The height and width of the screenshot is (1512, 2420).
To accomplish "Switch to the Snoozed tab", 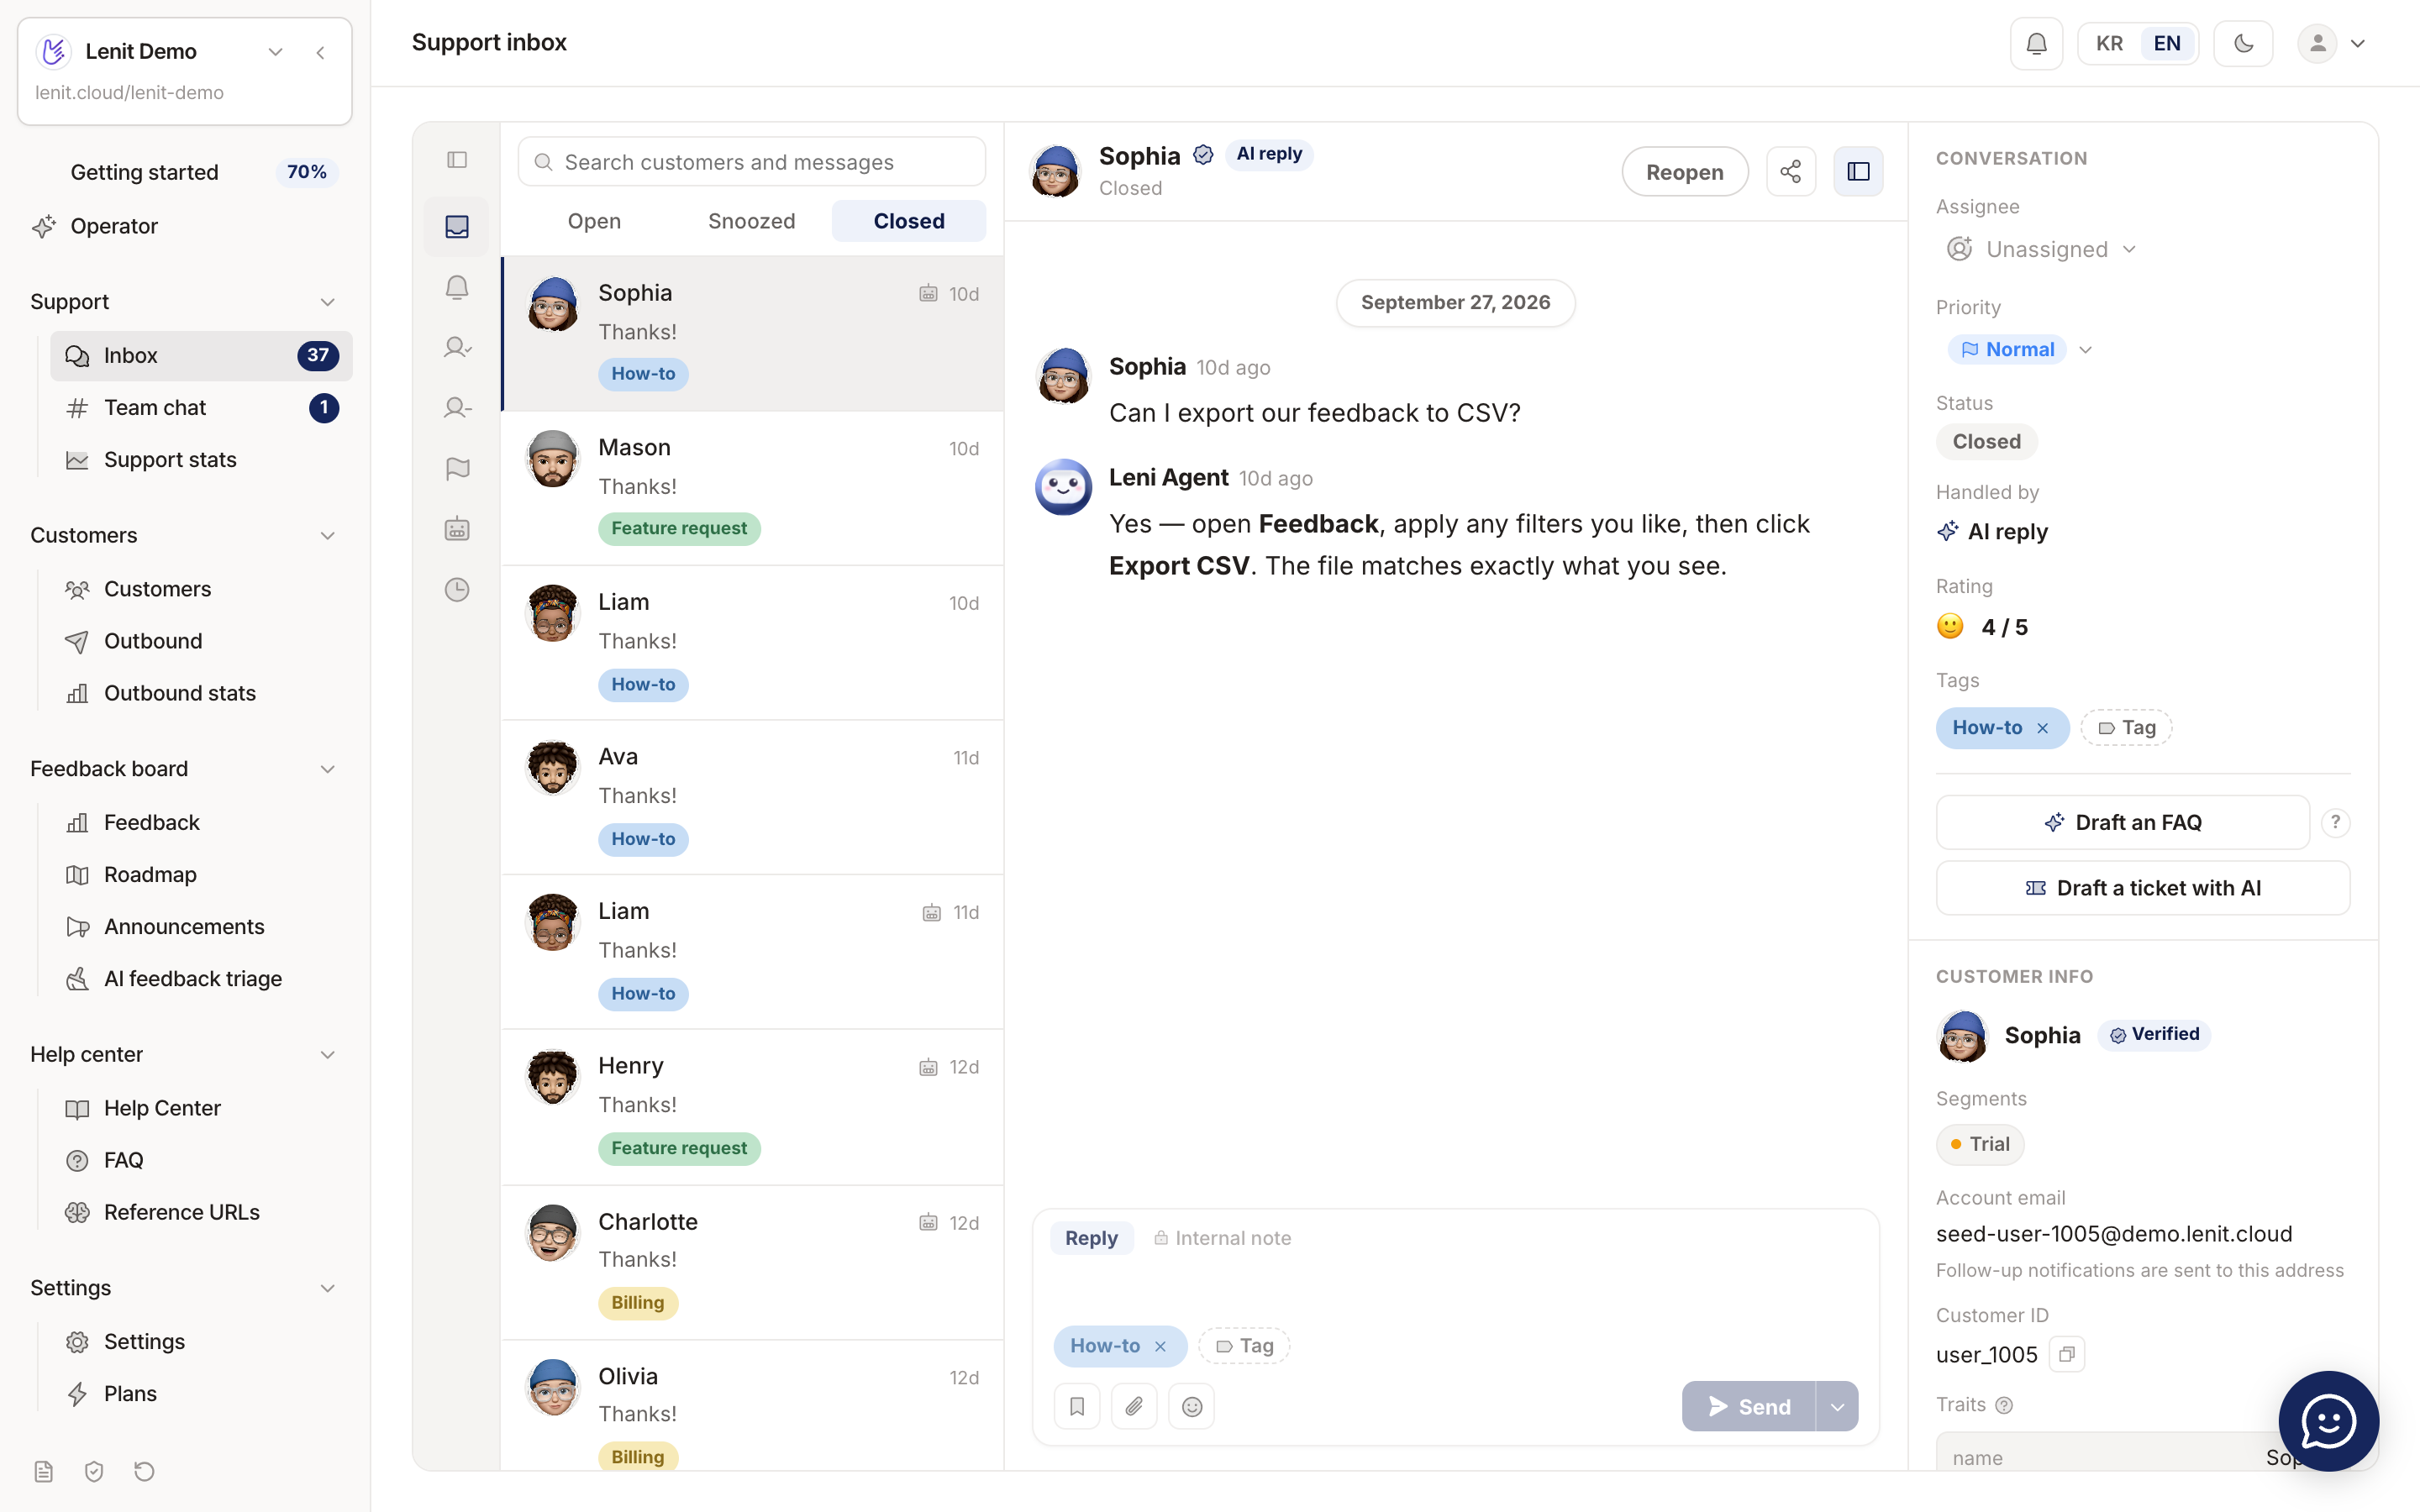I will pos(751,221).
